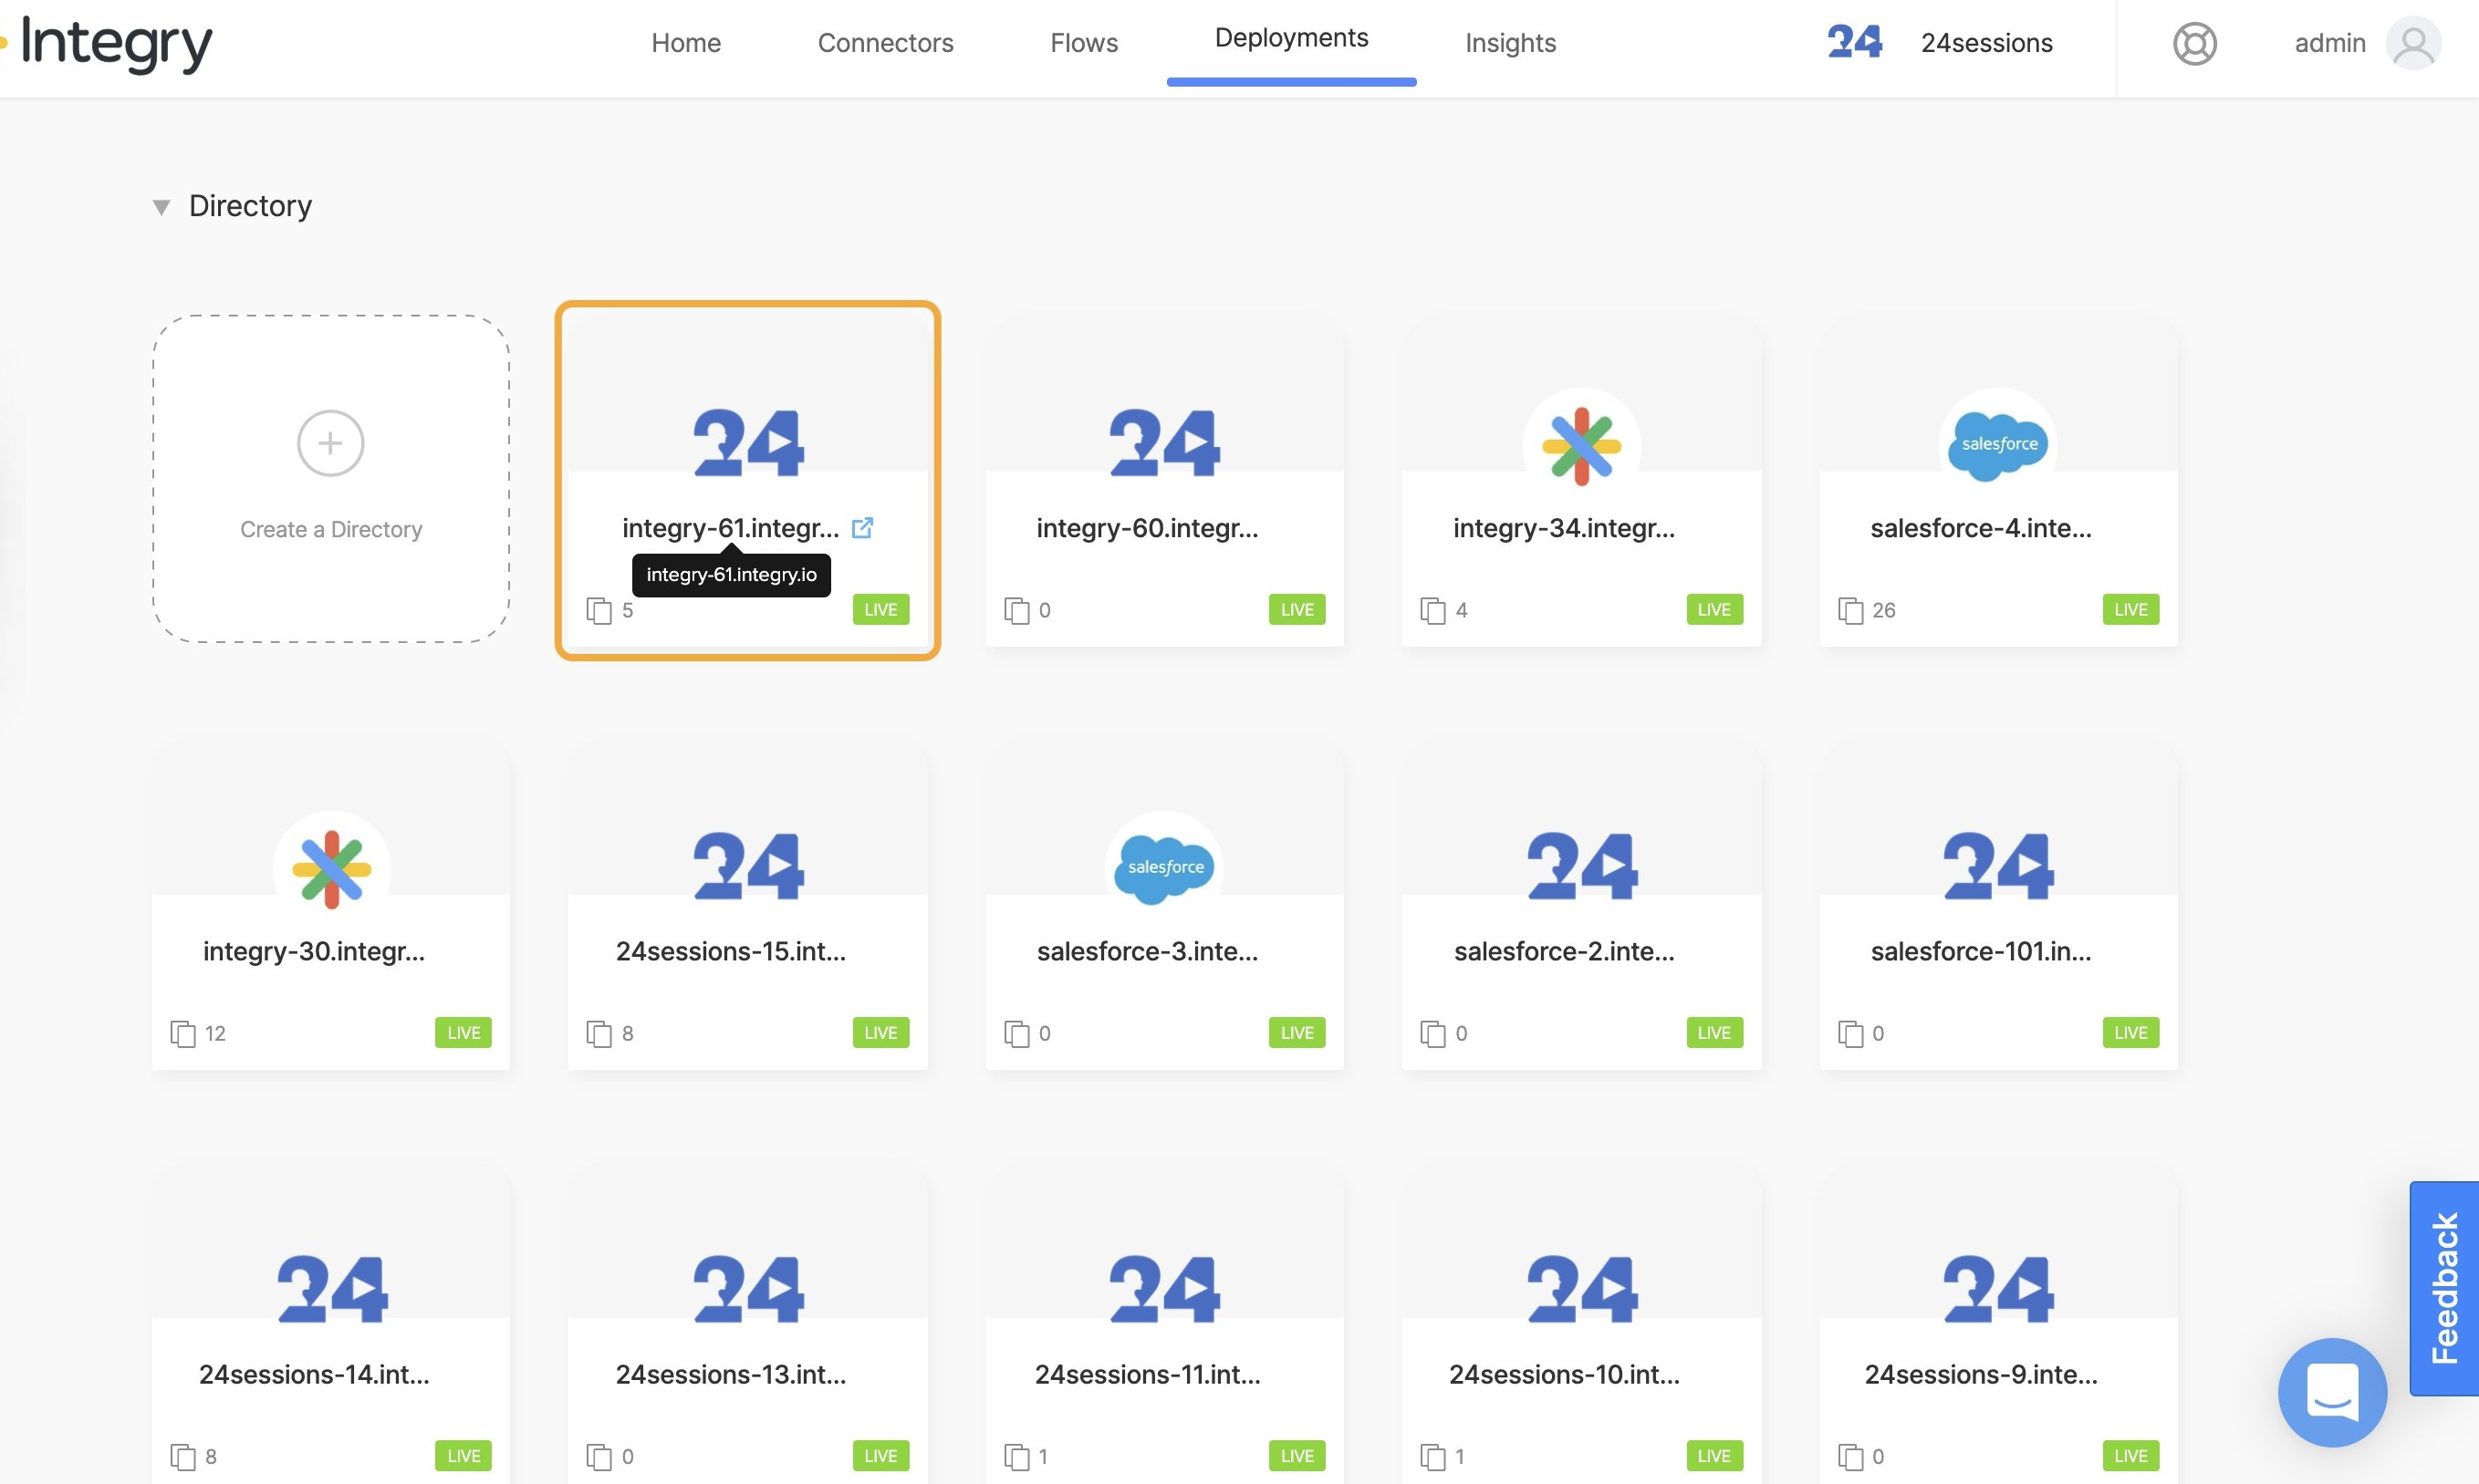Open external link icon for integry-61

pos(862,527)
